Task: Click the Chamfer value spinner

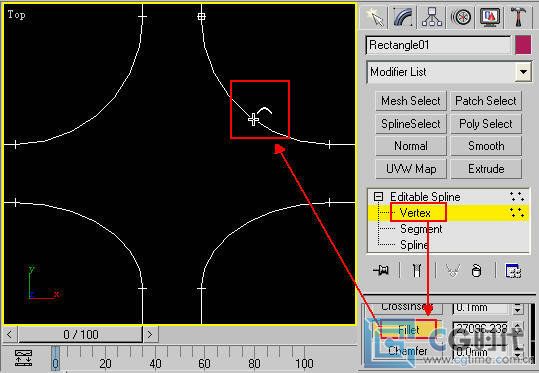Action: 518,352
